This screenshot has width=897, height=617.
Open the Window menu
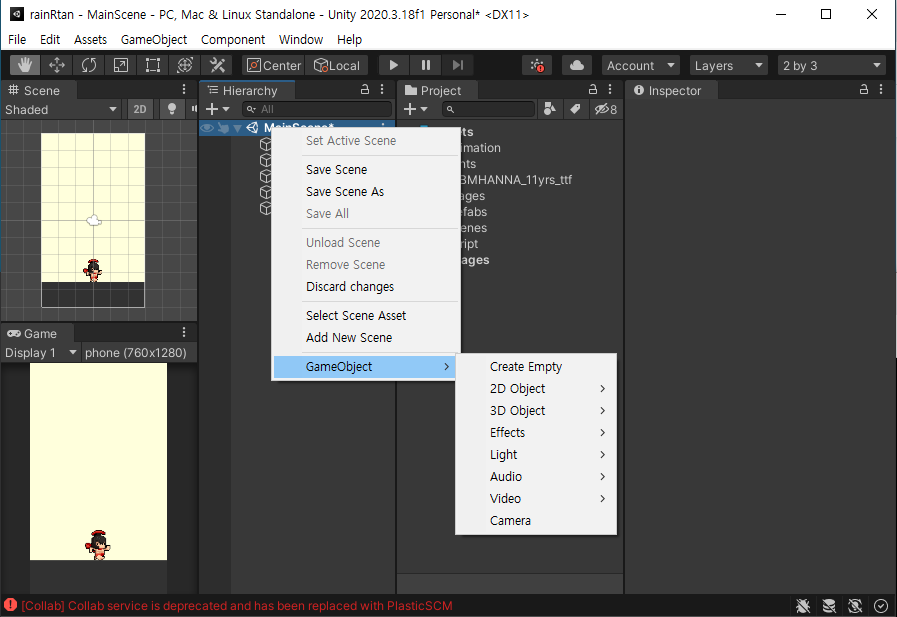coord(301,39)
